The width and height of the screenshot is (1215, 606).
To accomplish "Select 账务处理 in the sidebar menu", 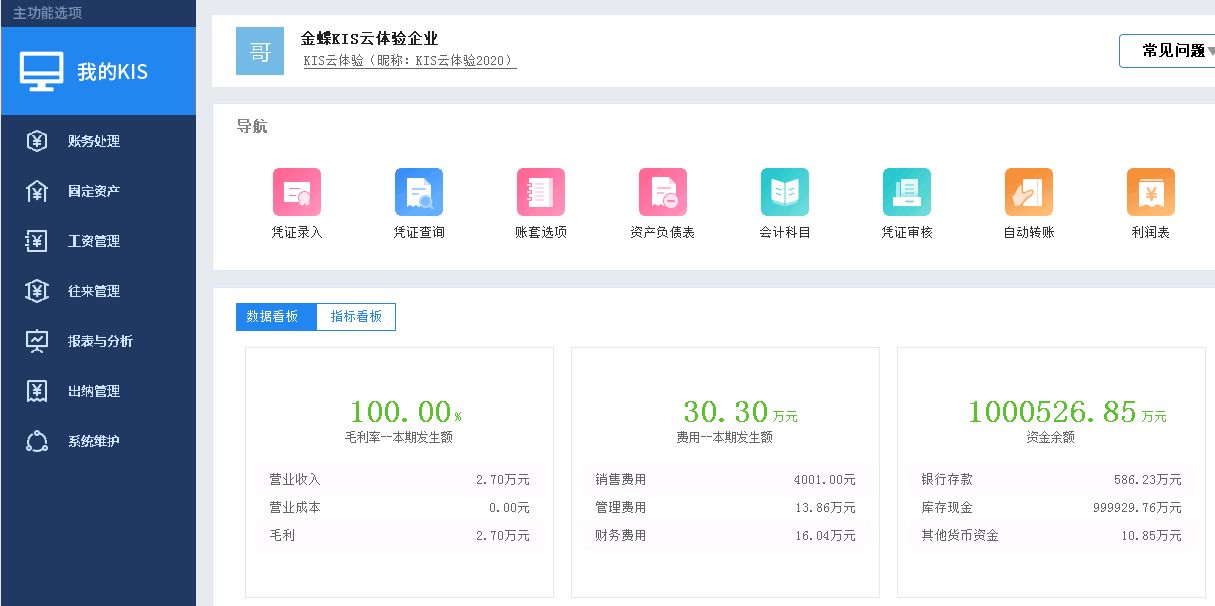I will (x=98, y=141).
